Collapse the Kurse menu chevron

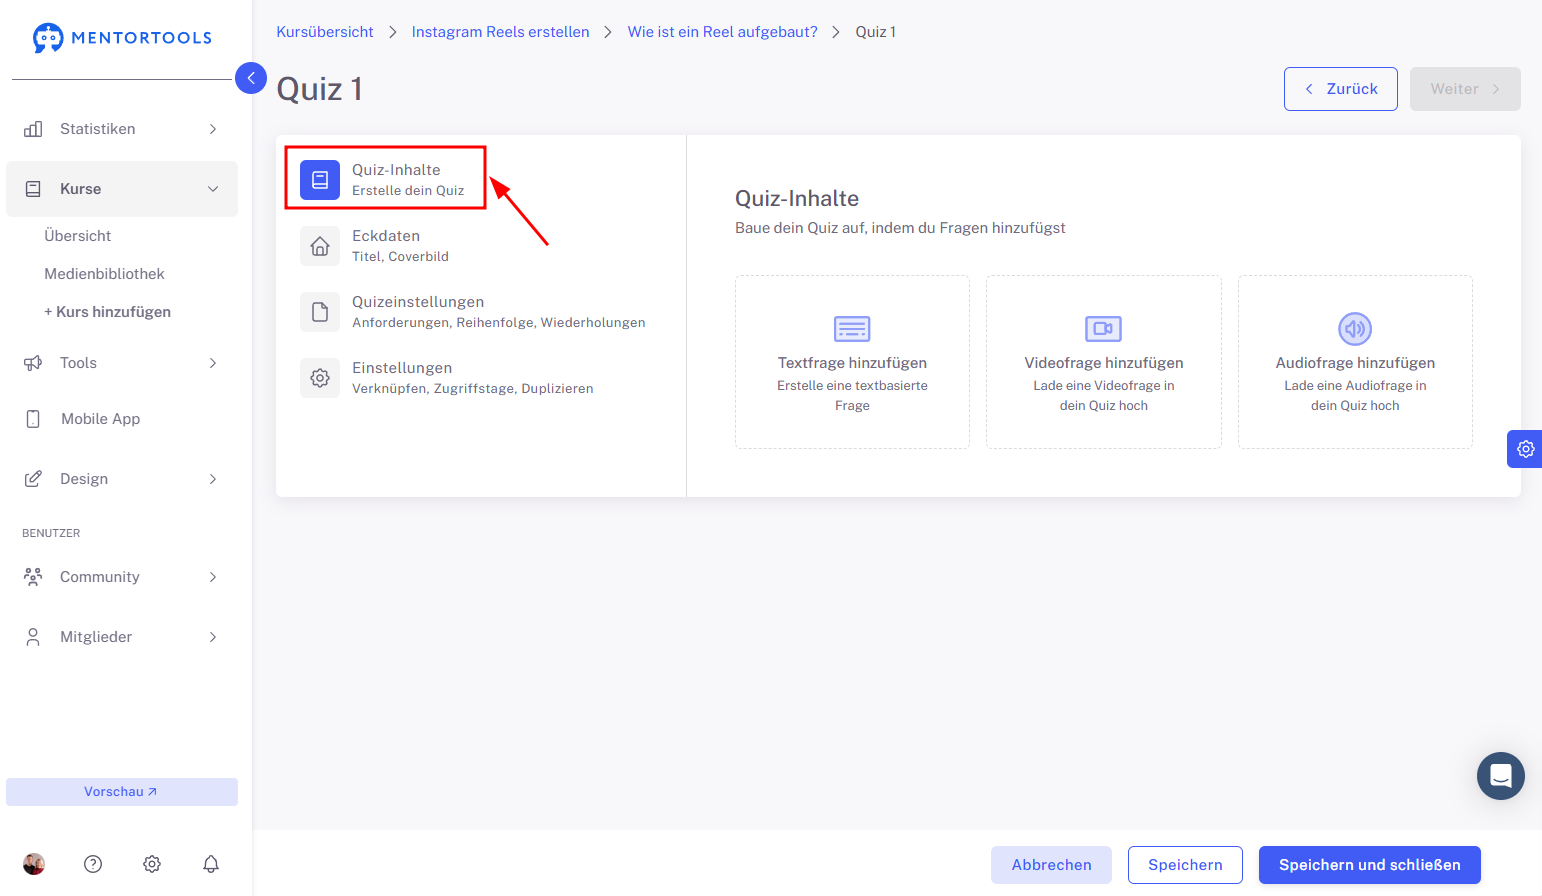coord(213,189)
